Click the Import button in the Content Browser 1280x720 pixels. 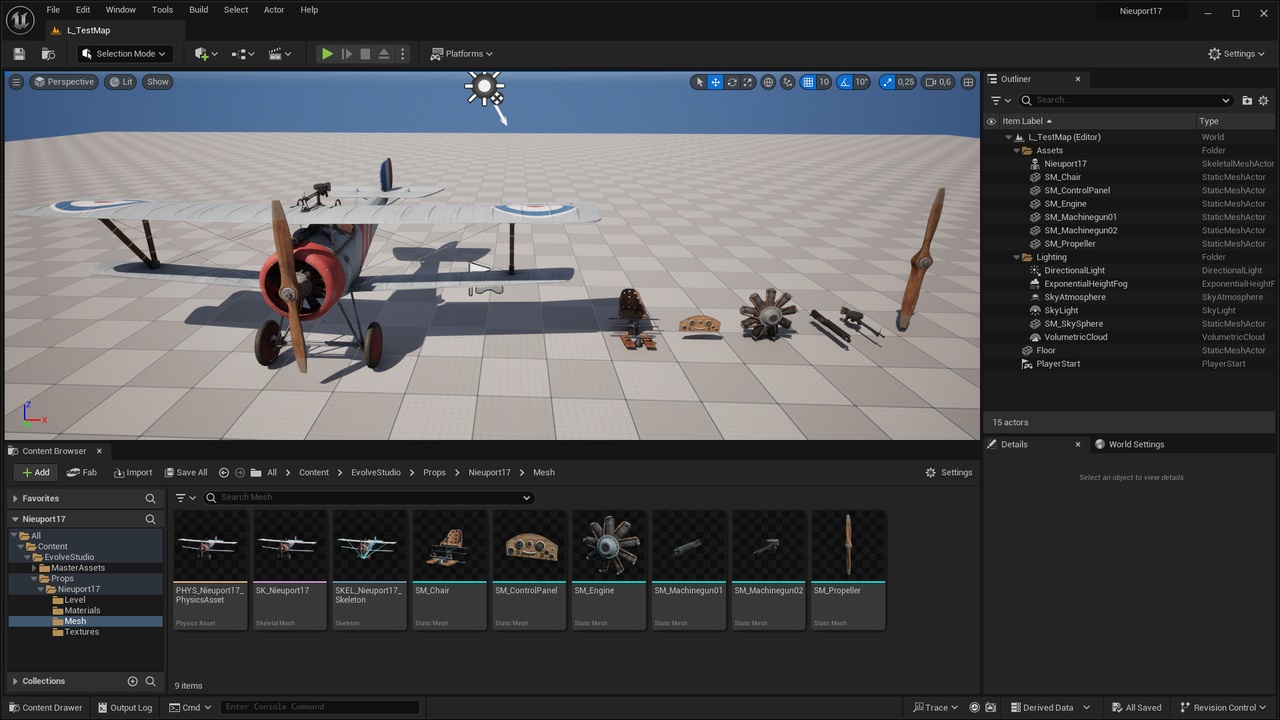coord(133,472)
